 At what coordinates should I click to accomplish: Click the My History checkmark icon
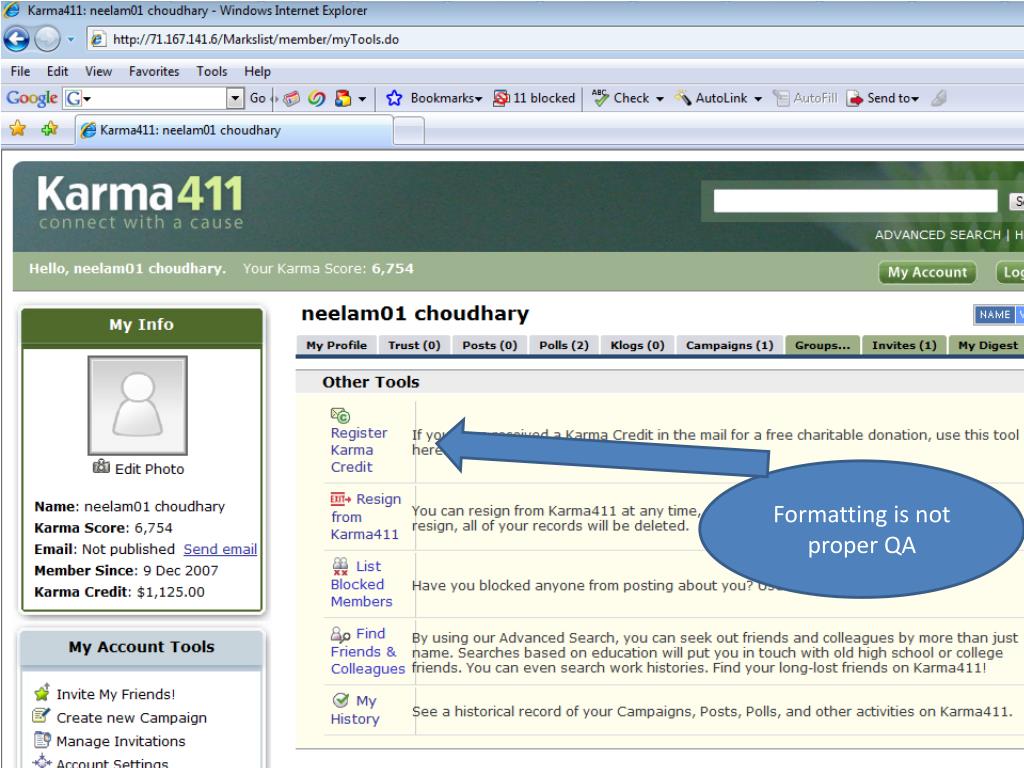point(341,700)
